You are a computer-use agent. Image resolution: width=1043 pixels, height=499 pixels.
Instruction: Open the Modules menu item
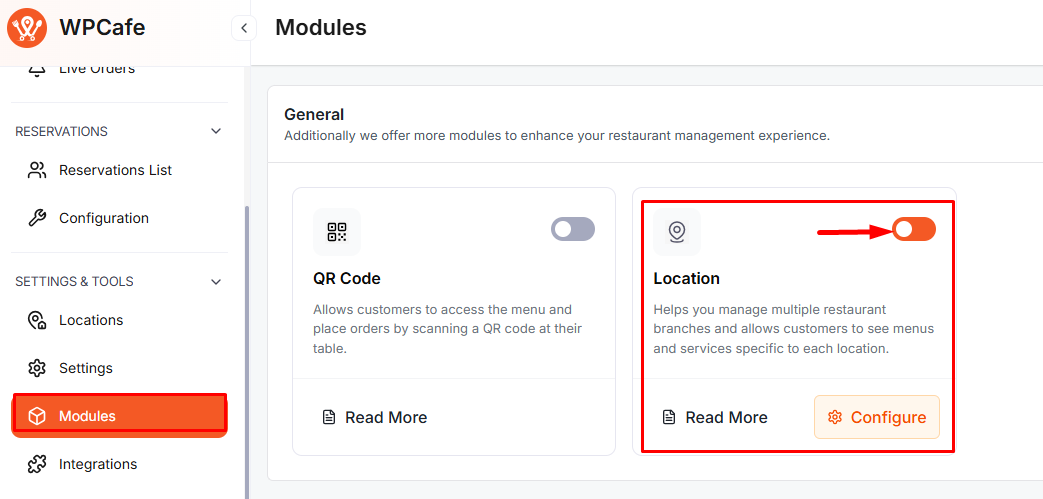click(x=119, y=416)
